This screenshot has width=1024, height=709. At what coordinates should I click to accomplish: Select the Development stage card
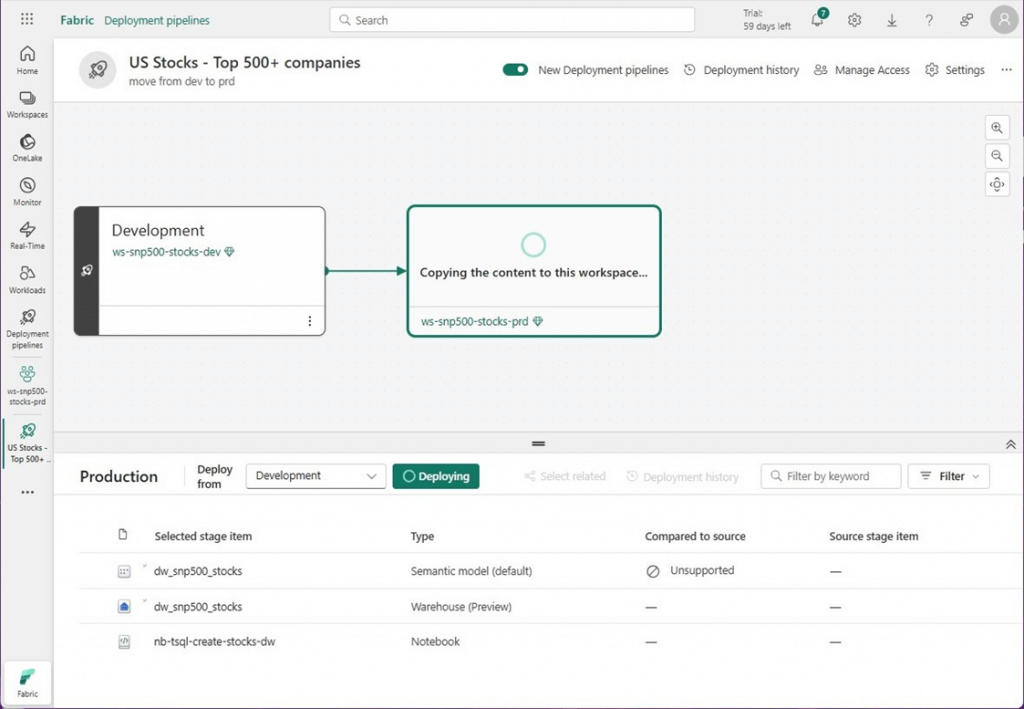tap(200, 271)
